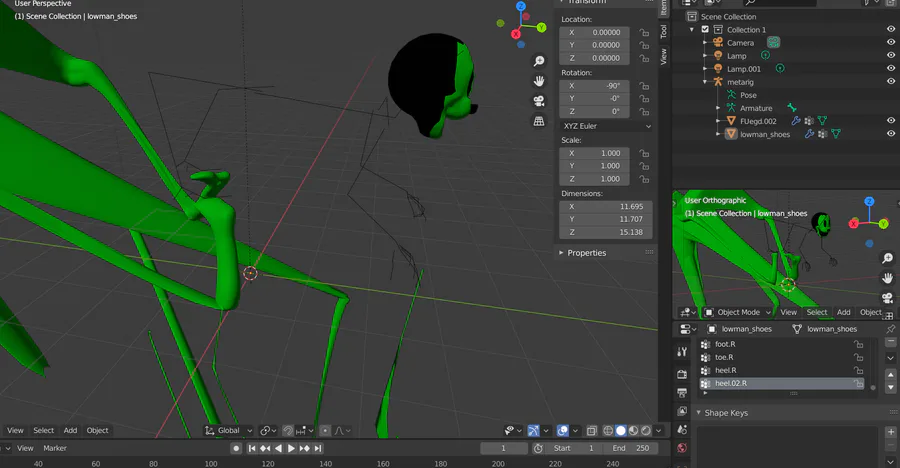This screenshot has width=900, height=468.
Task: Click the Armature bone data icon in outliner
Action: (x=792, y=107)
